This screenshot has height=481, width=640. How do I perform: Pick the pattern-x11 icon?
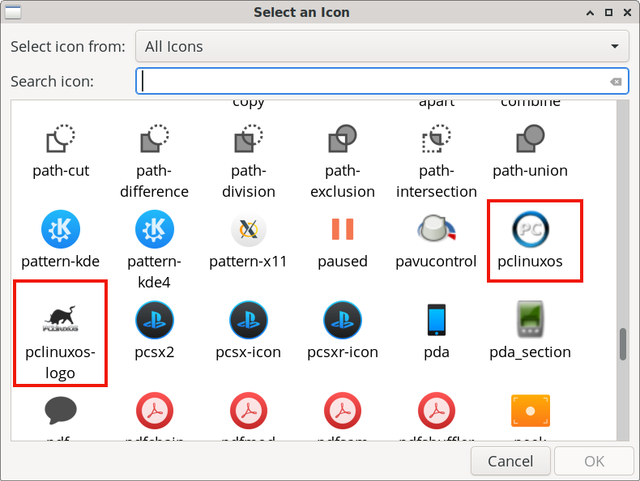tap(248, 229)
